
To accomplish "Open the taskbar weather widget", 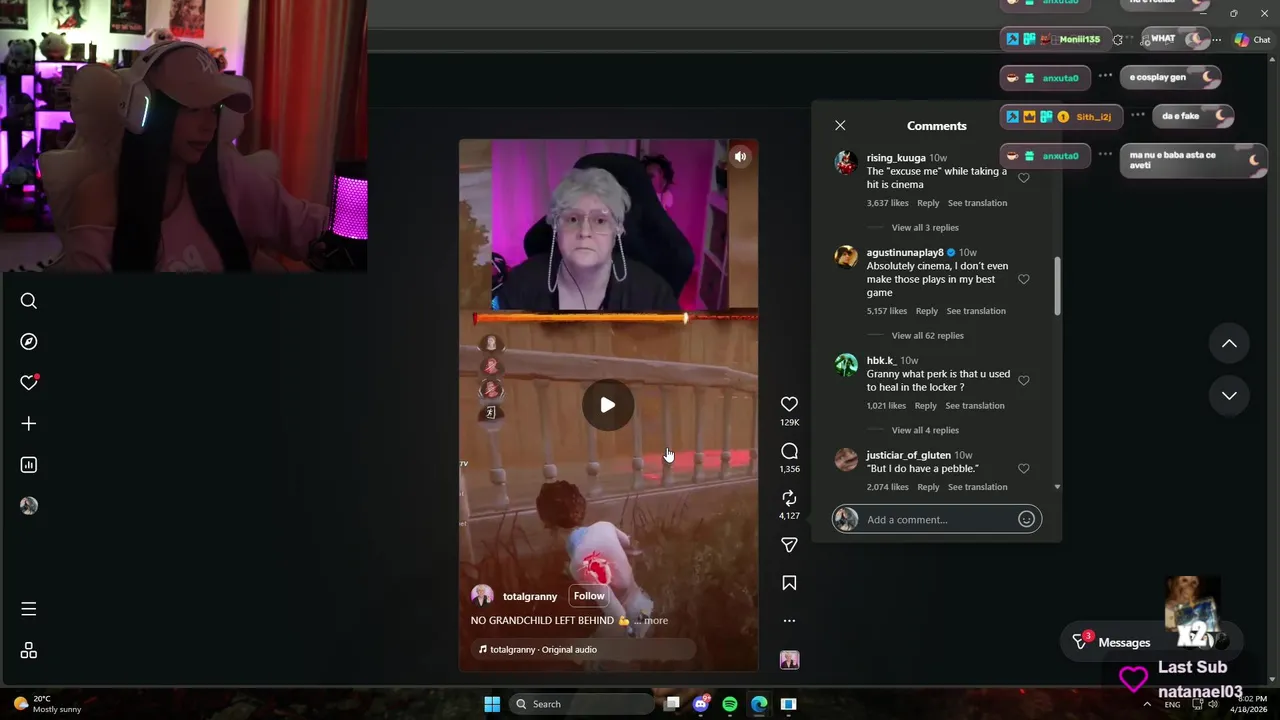I will [x=47, y=704].
